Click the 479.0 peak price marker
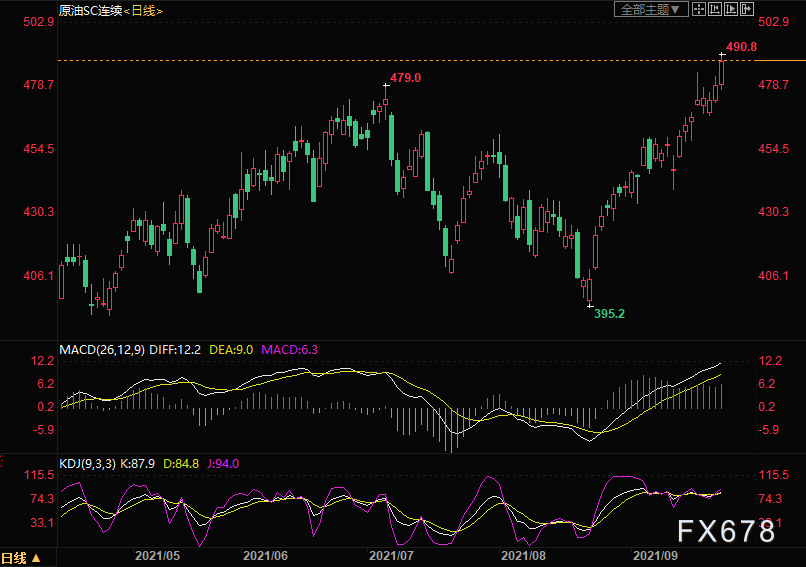Viewport: 806px width, 567px height. (x=405, y=78)
